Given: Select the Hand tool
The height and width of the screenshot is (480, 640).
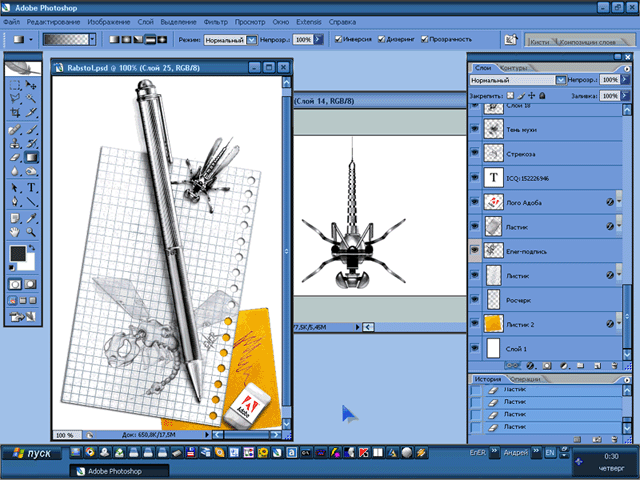Looking at the screenshot, I should (15, 232).
